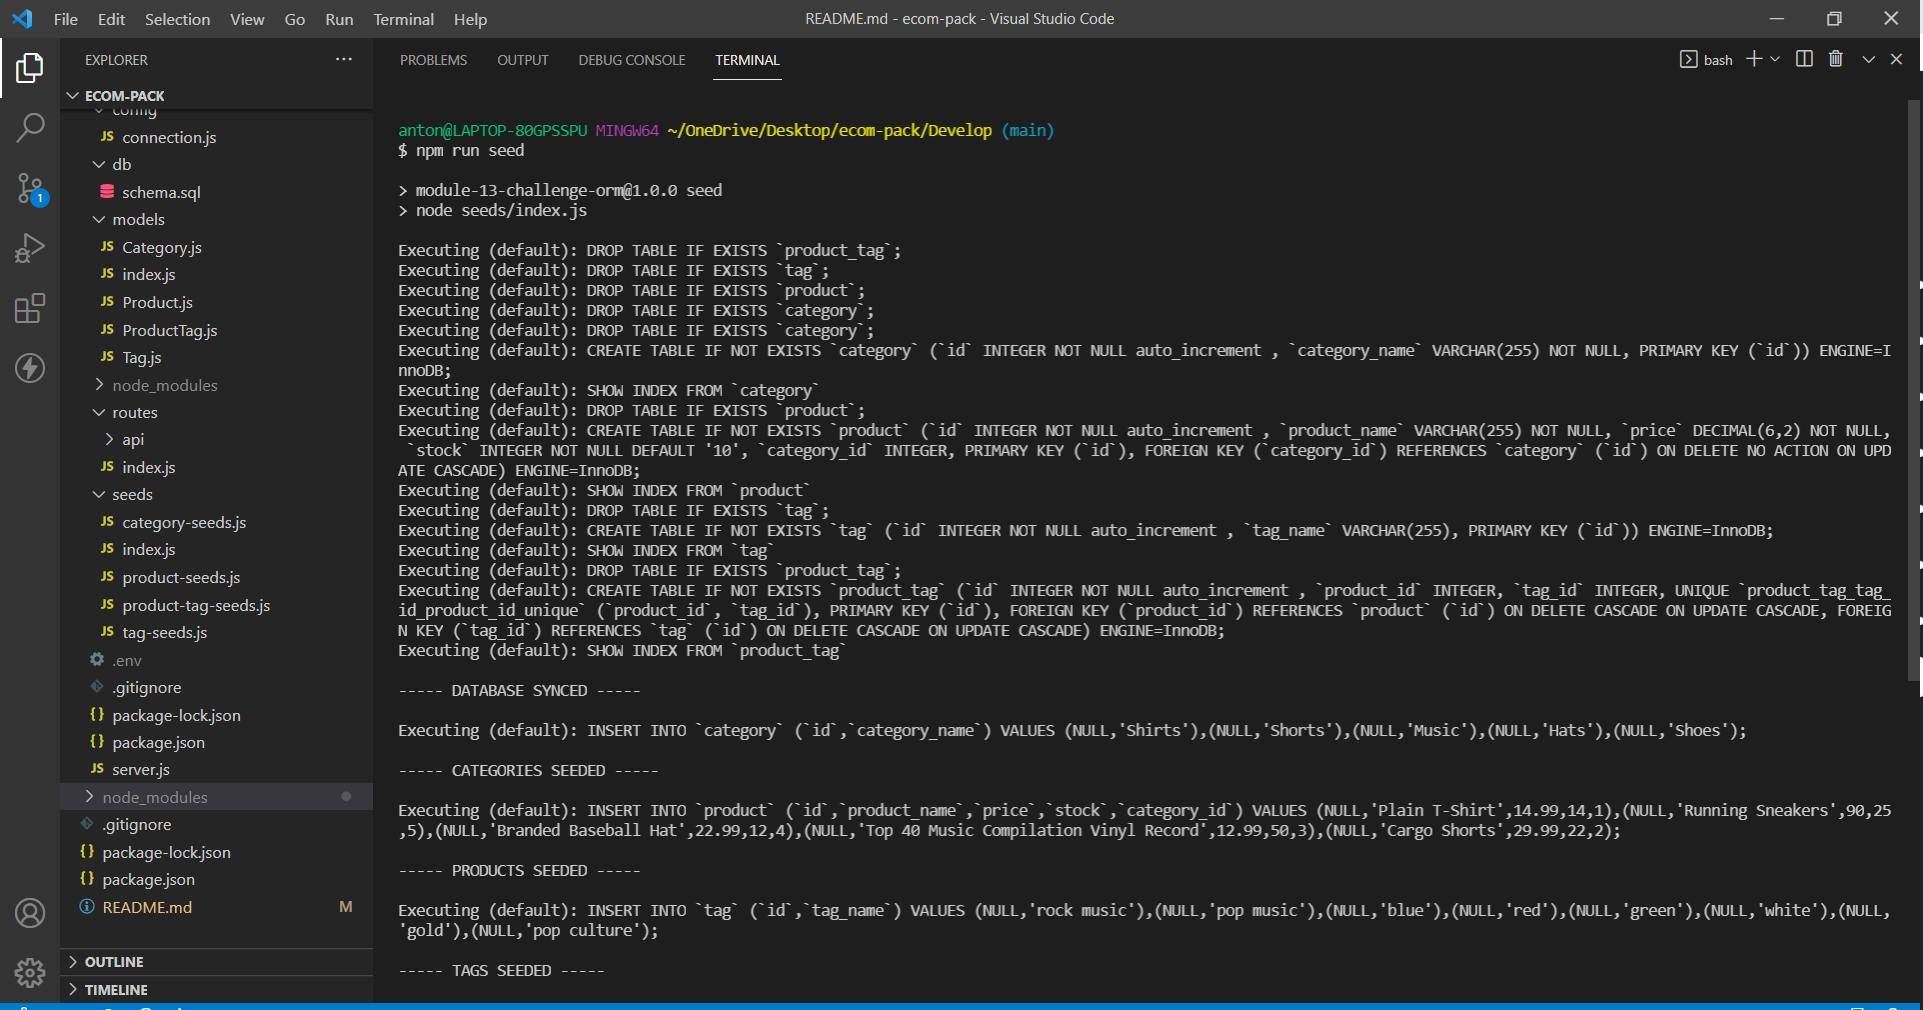Viewport: 1923px width, 1010px height.
Task: Toggle panel maximize with chevron icon
Action: click(1868, 59)
